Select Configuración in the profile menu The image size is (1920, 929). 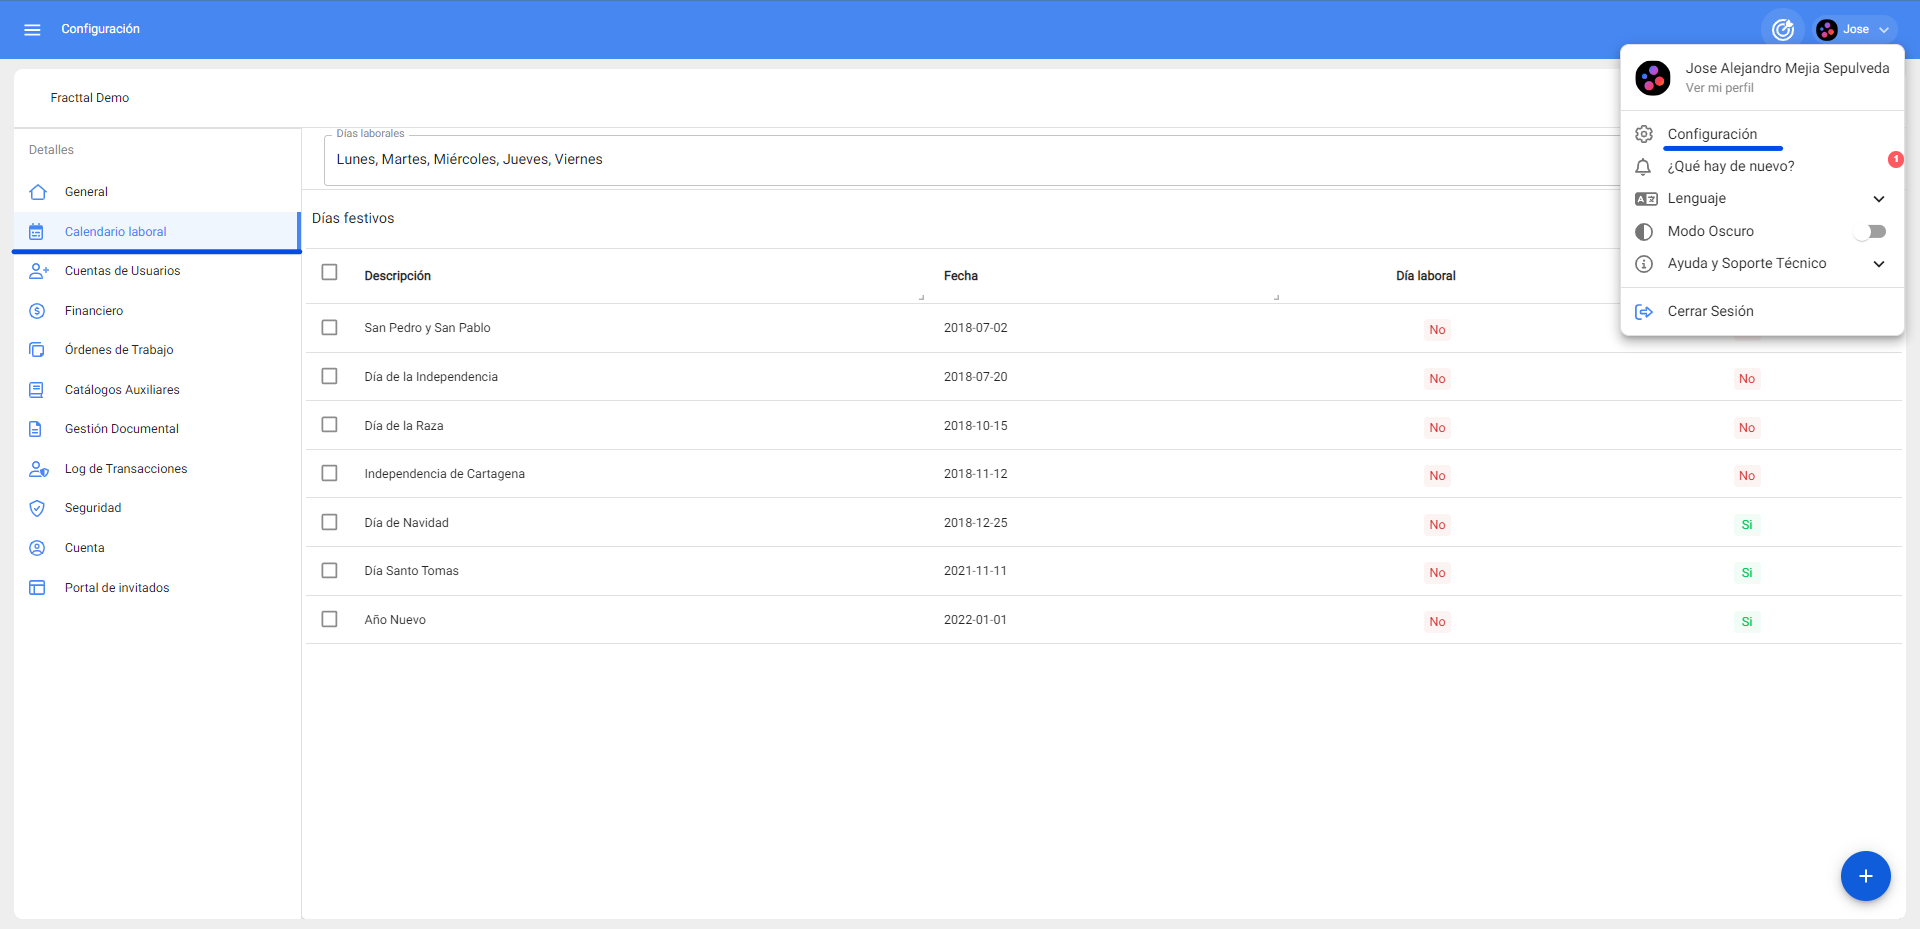(1711, 134)
